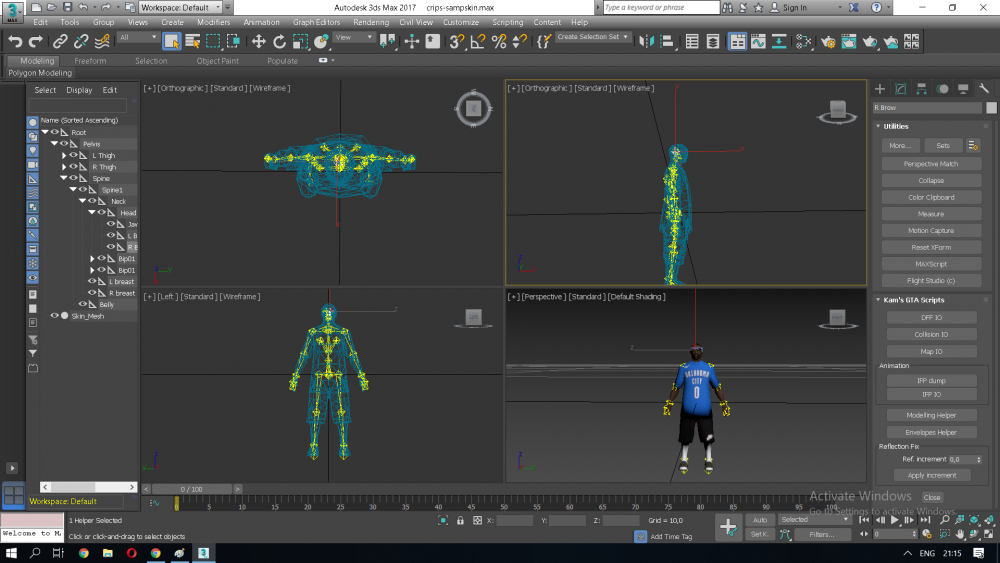Click the Reset XForm utility button

(x=931, y=247)
